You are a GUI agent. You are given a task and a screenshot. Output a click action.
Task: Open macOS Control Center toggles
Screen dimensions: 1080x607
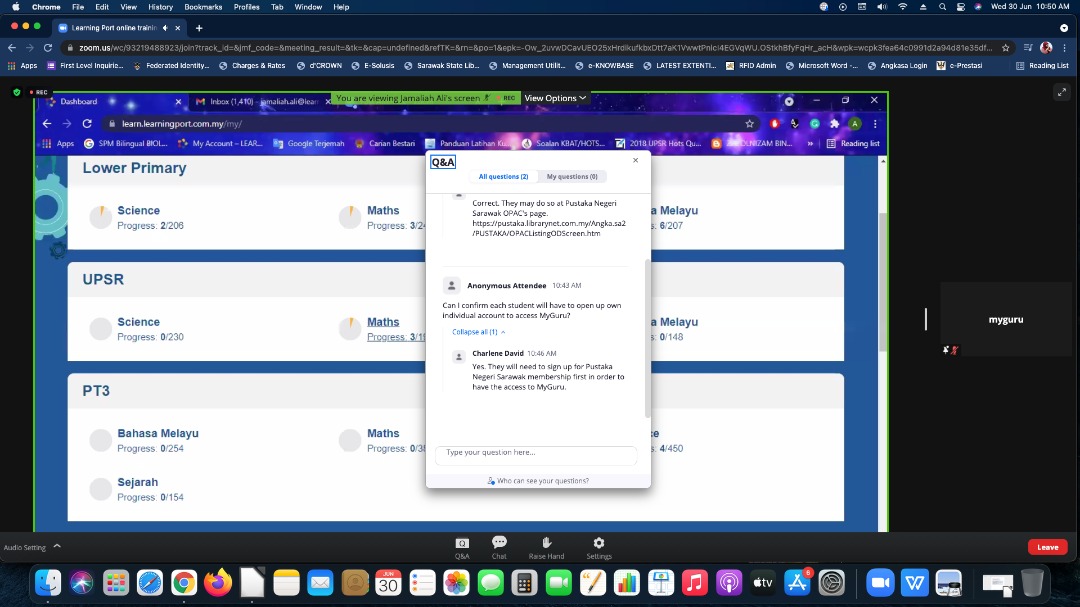(x=961, y=7)
